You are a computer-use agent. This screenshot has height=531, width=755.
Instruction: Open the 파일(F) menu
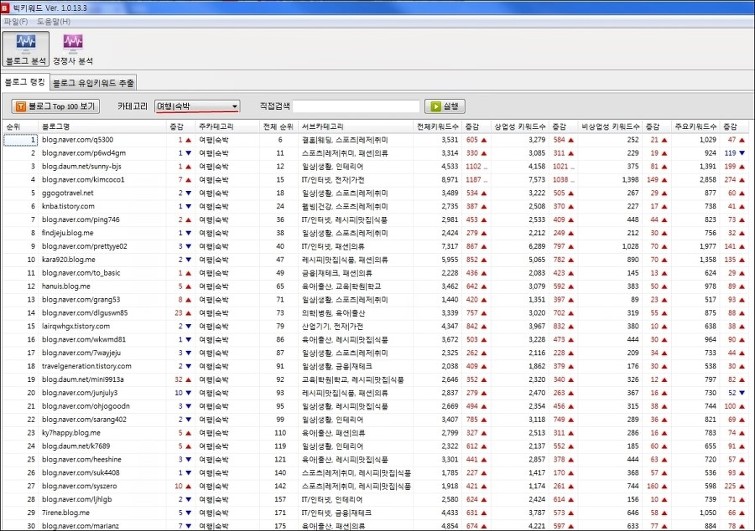[x=16, y=21]
